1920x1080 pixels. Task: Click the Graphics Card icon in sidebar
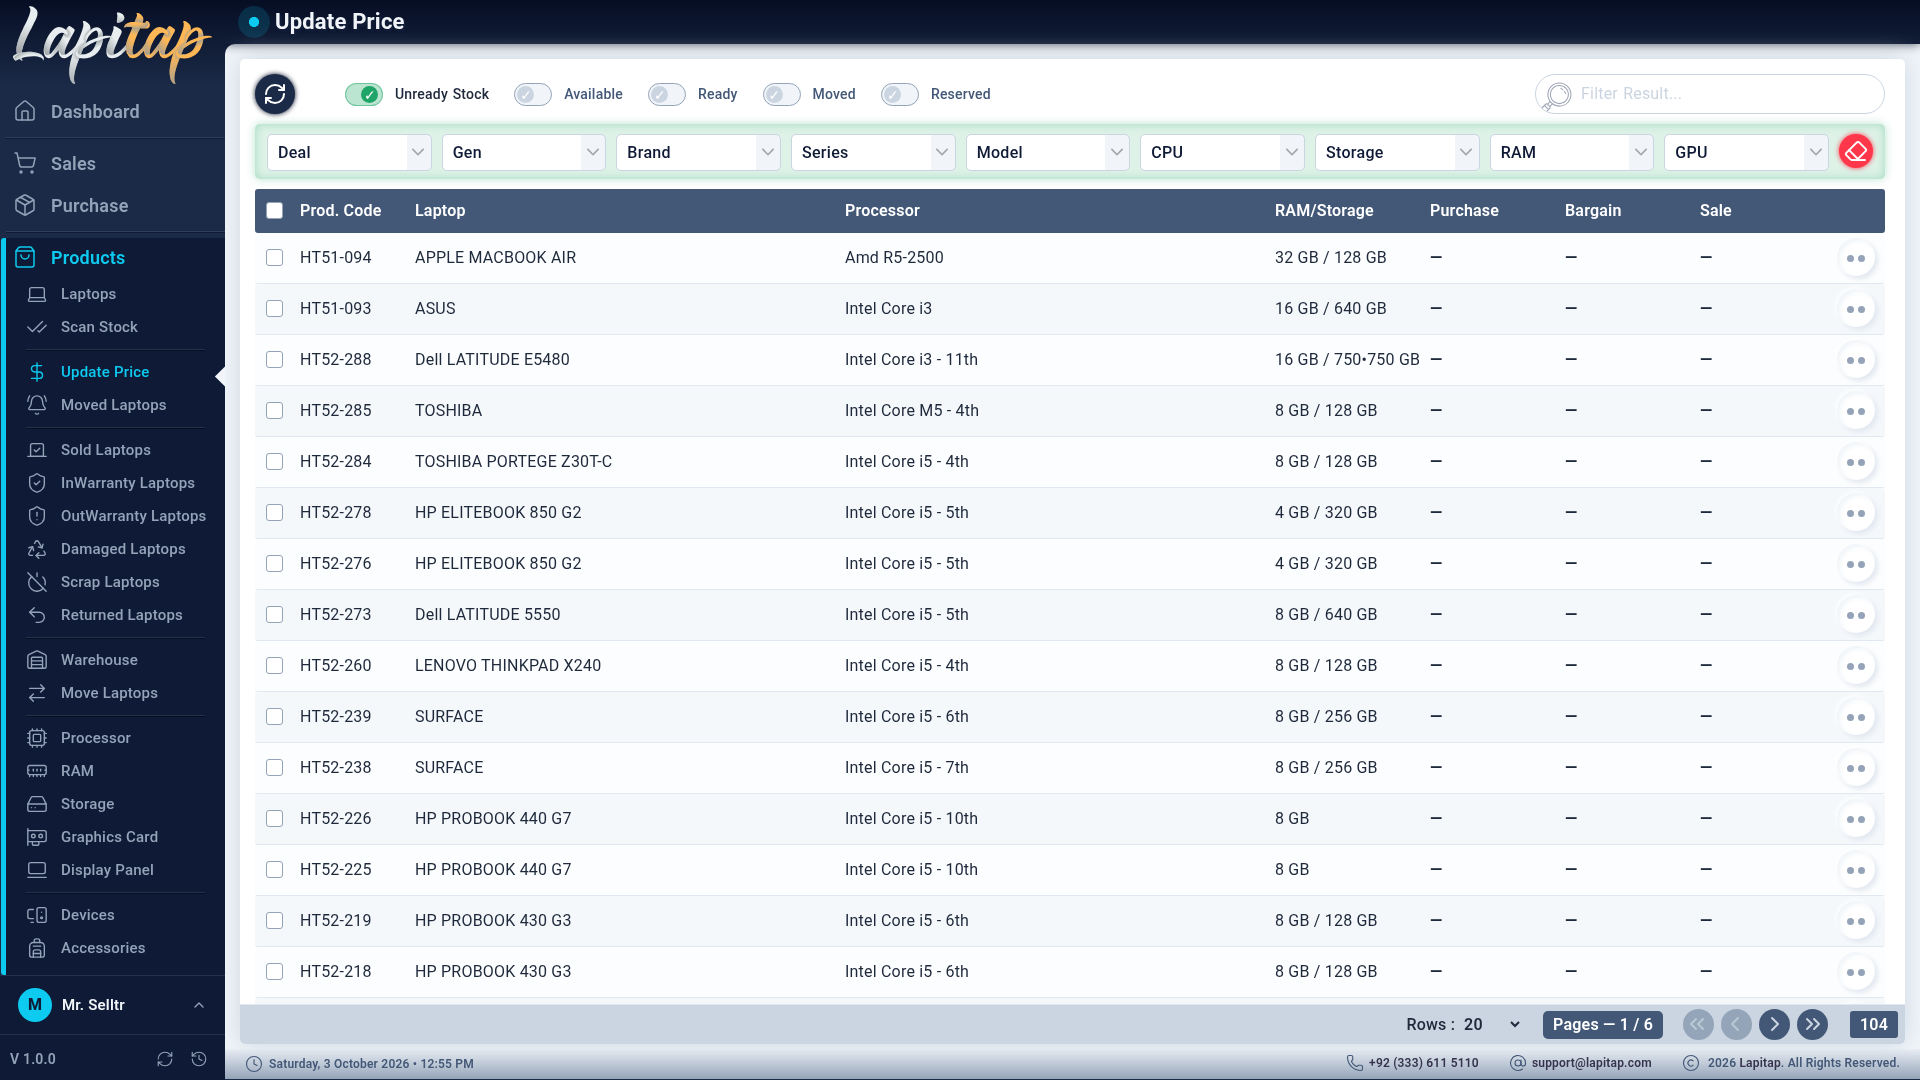[x=37, y=837]
